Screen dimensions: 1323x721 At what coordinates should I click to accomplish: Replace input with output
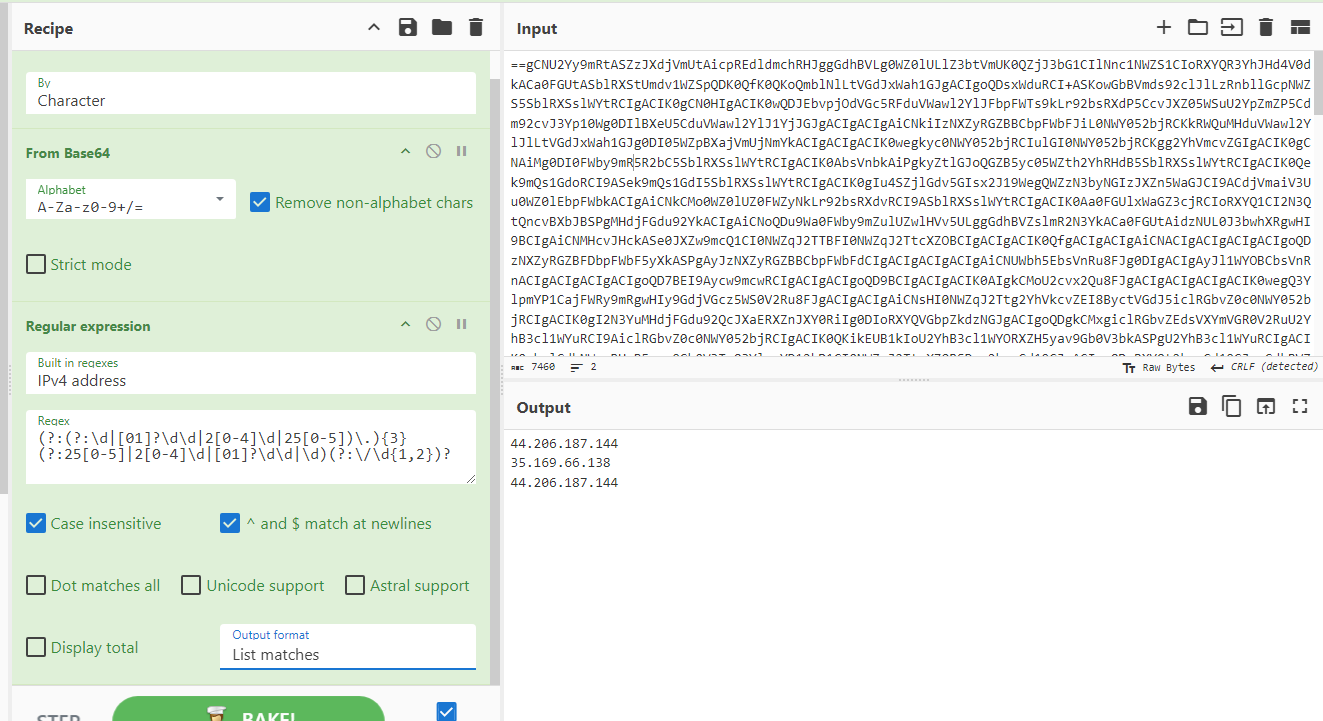click(1266, 406)
